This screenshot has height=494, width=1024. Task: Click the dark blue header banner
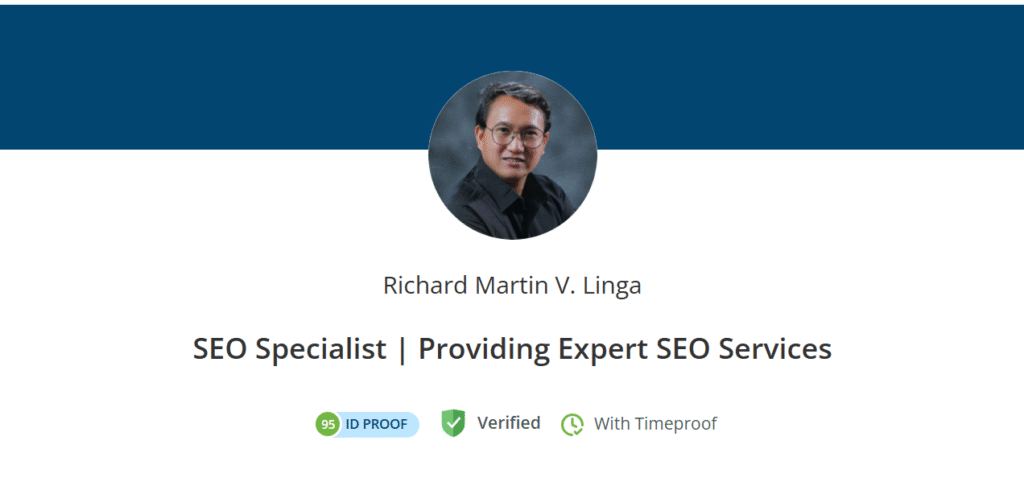pyautogui.click(x=200, y=75)
